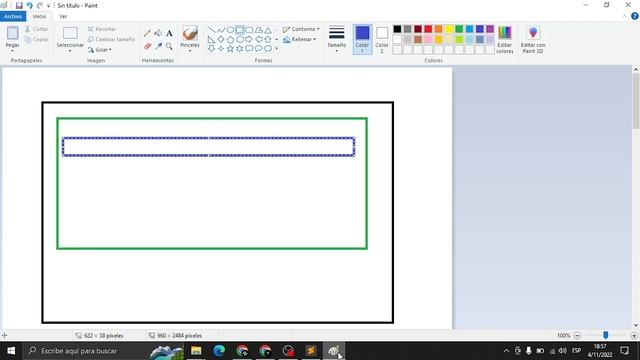This screenshot has width=640, height=360.
Task: Choose the Triangle shape
Action: coord(268,30)
